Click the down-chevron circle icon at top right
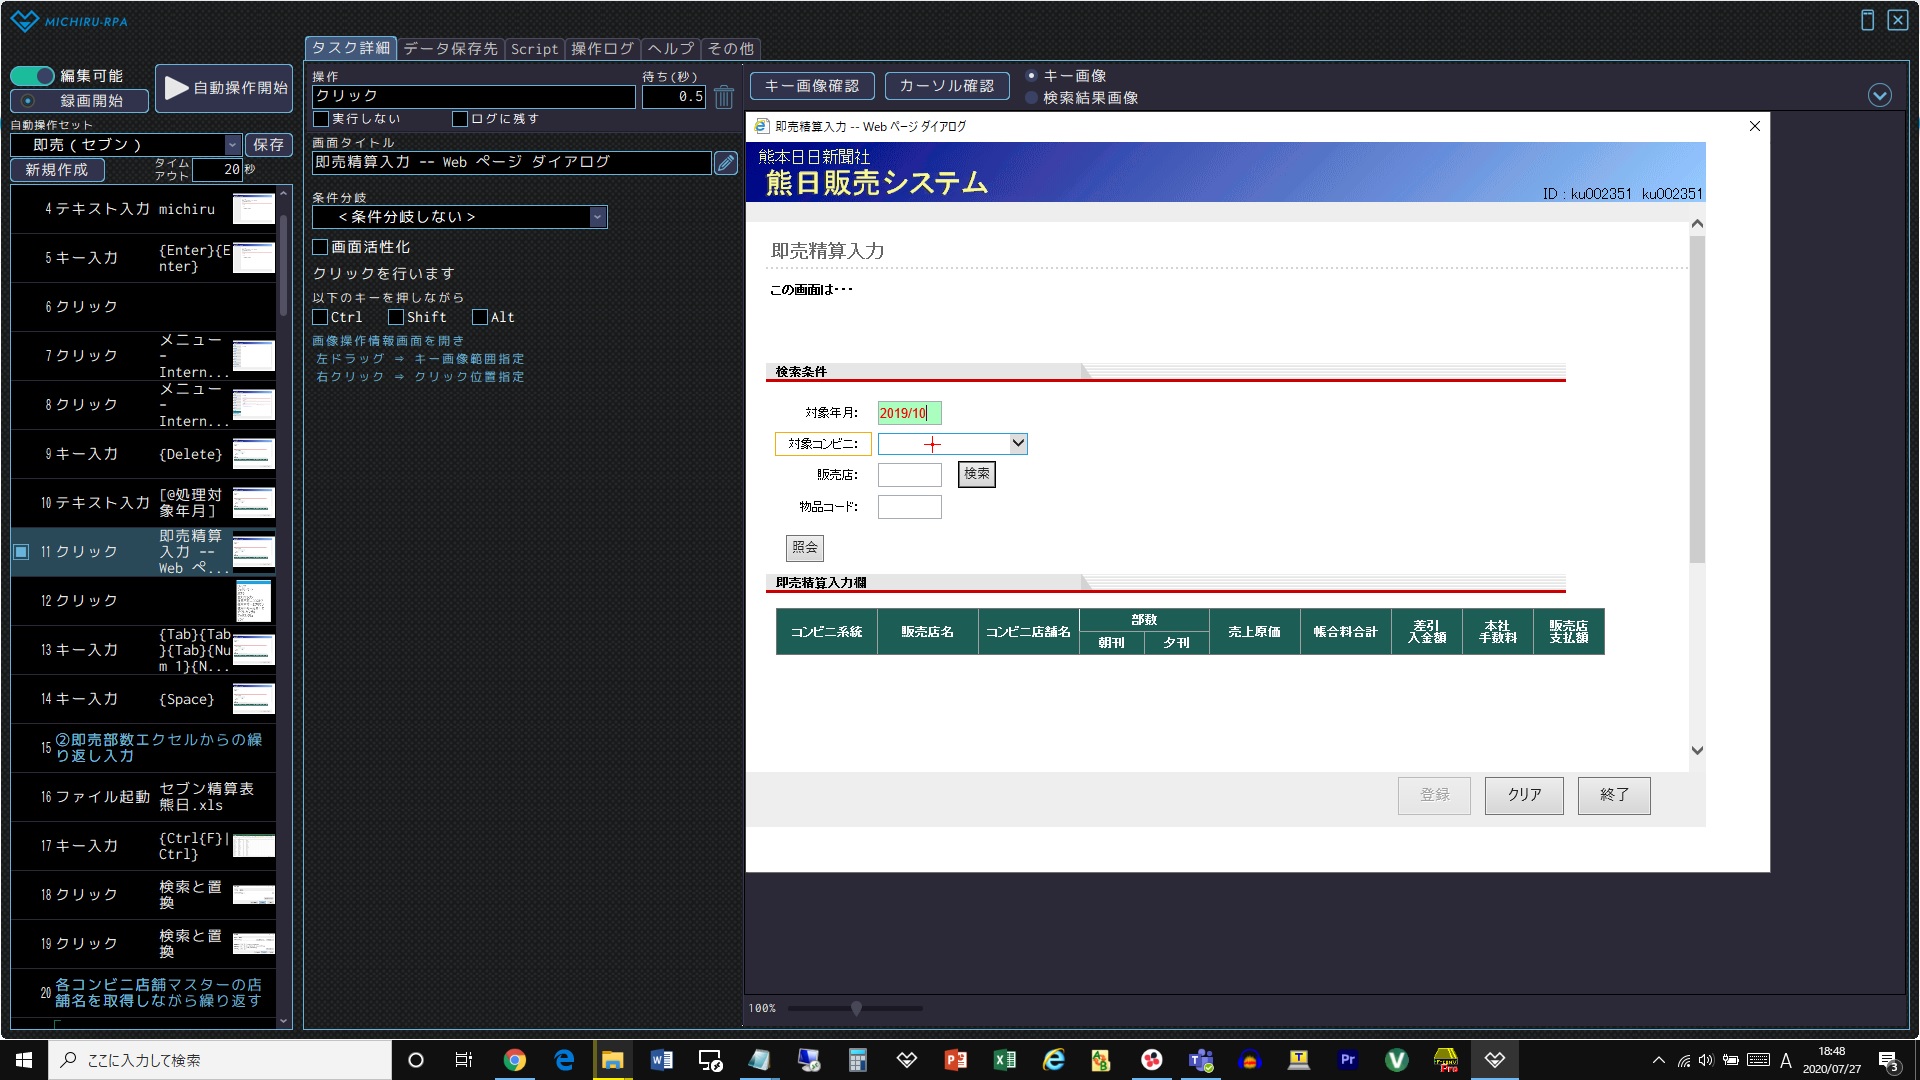Image resolution: width=1920 pixels, height=1080 pixels. click(1879, 96)
